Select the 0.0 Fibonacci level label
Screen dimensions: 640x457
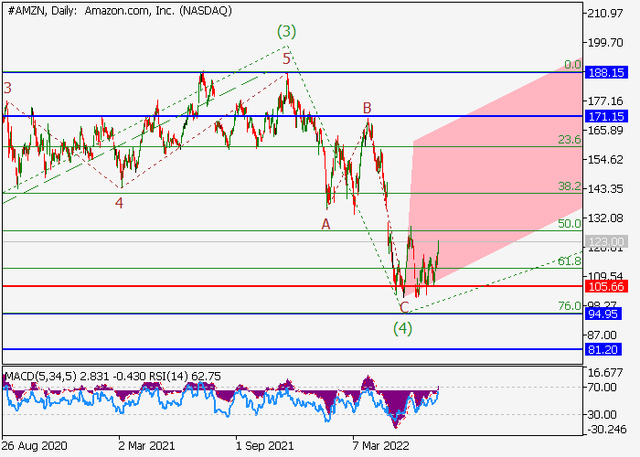click(x=572, y=64)
